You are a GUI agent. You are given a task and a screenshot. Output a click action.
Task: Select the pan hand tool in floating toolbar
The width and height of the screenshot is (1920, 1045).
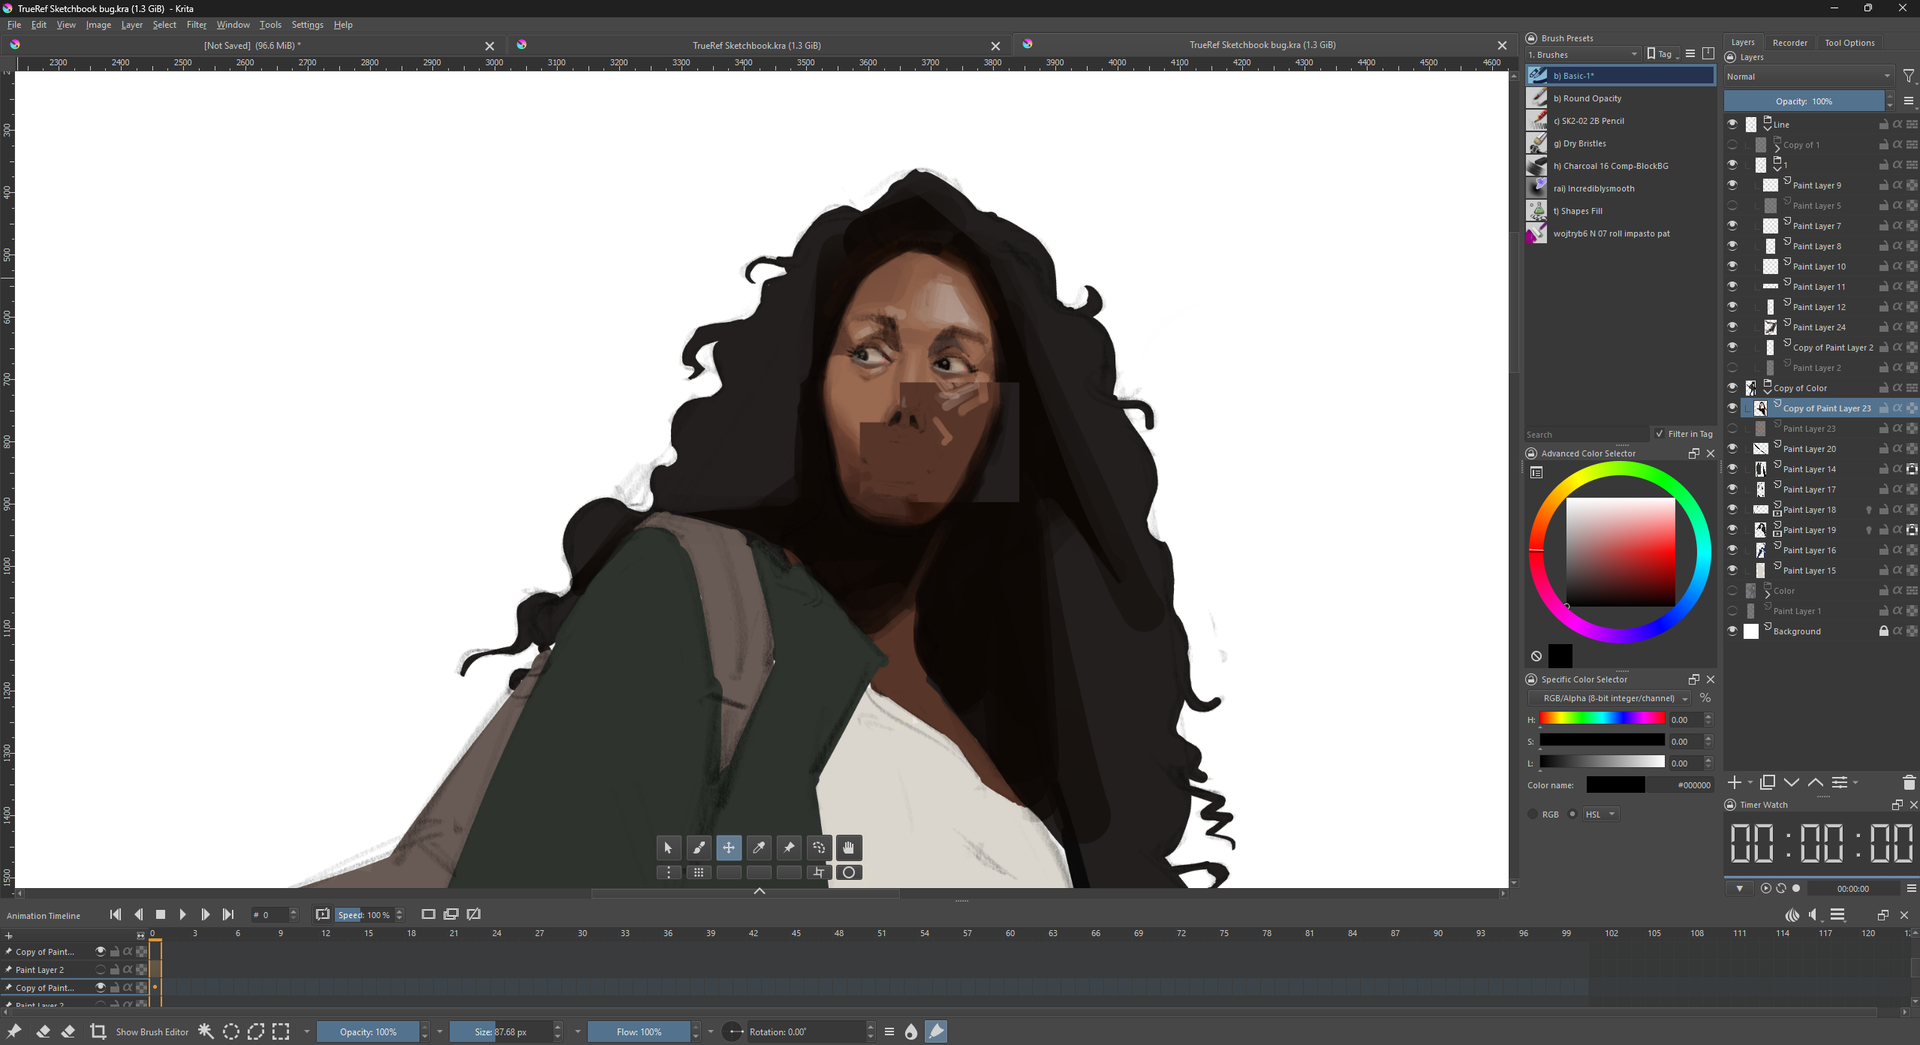pyautogui.click(x=849, y=848)
